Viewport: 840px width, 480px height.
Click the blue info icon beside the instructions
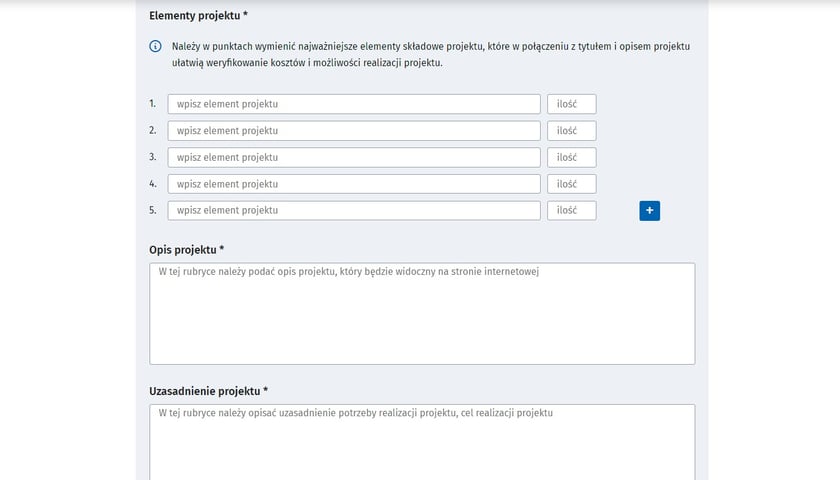point(155,46)
